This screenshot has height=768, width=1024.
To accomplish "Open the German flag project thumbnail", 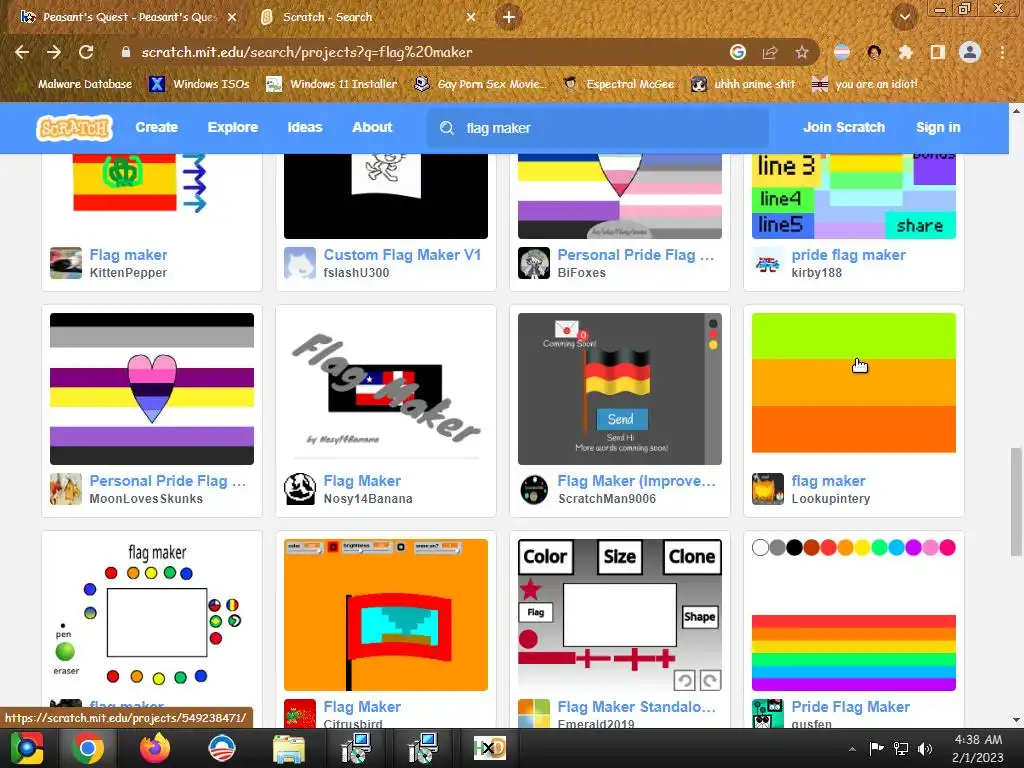I will click(620, 389).
